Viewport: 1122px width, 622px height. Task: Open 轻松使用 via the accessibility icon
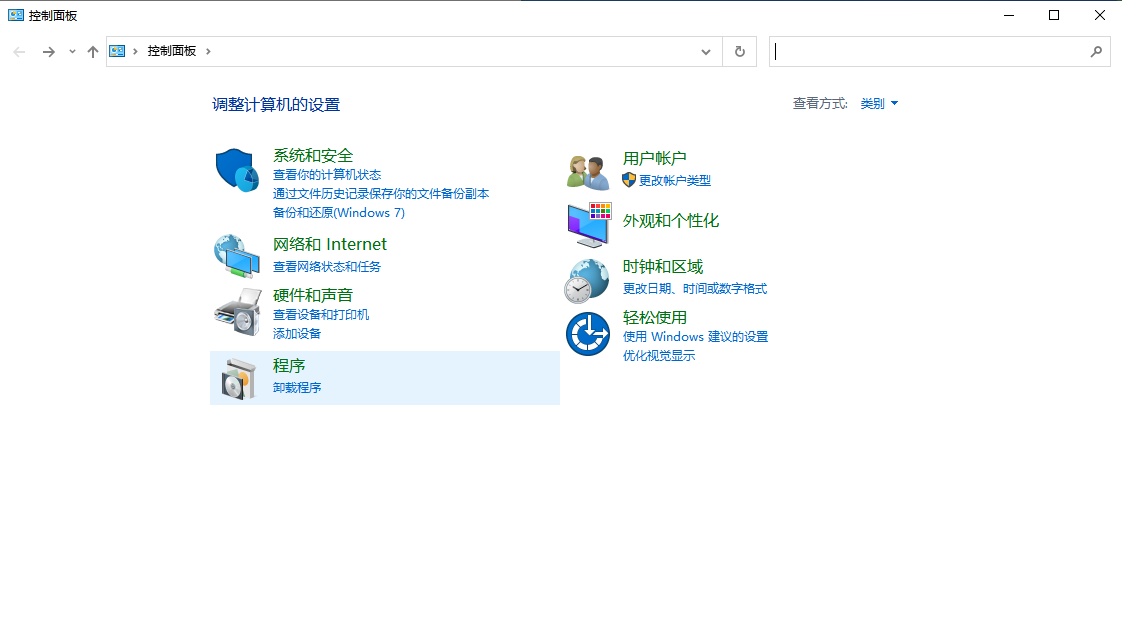(587, 333)
